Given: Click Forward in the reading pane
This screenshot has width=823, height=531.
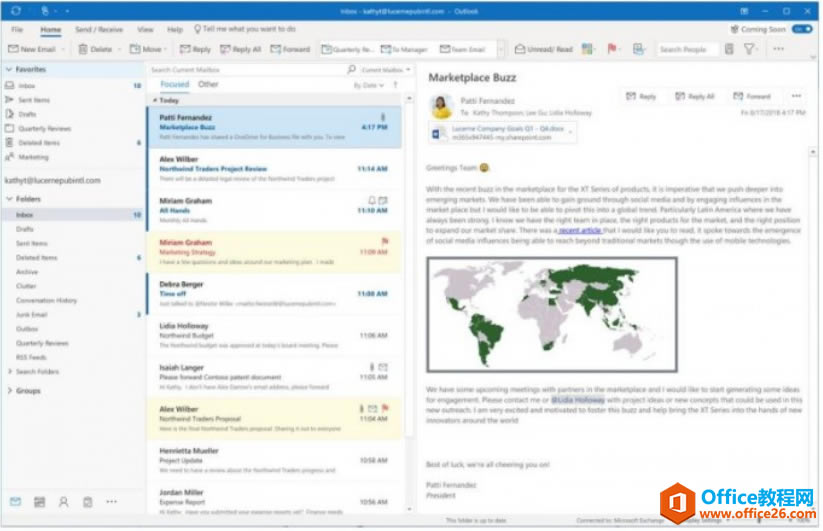Looking at the screenshot, I should point(752,97).
